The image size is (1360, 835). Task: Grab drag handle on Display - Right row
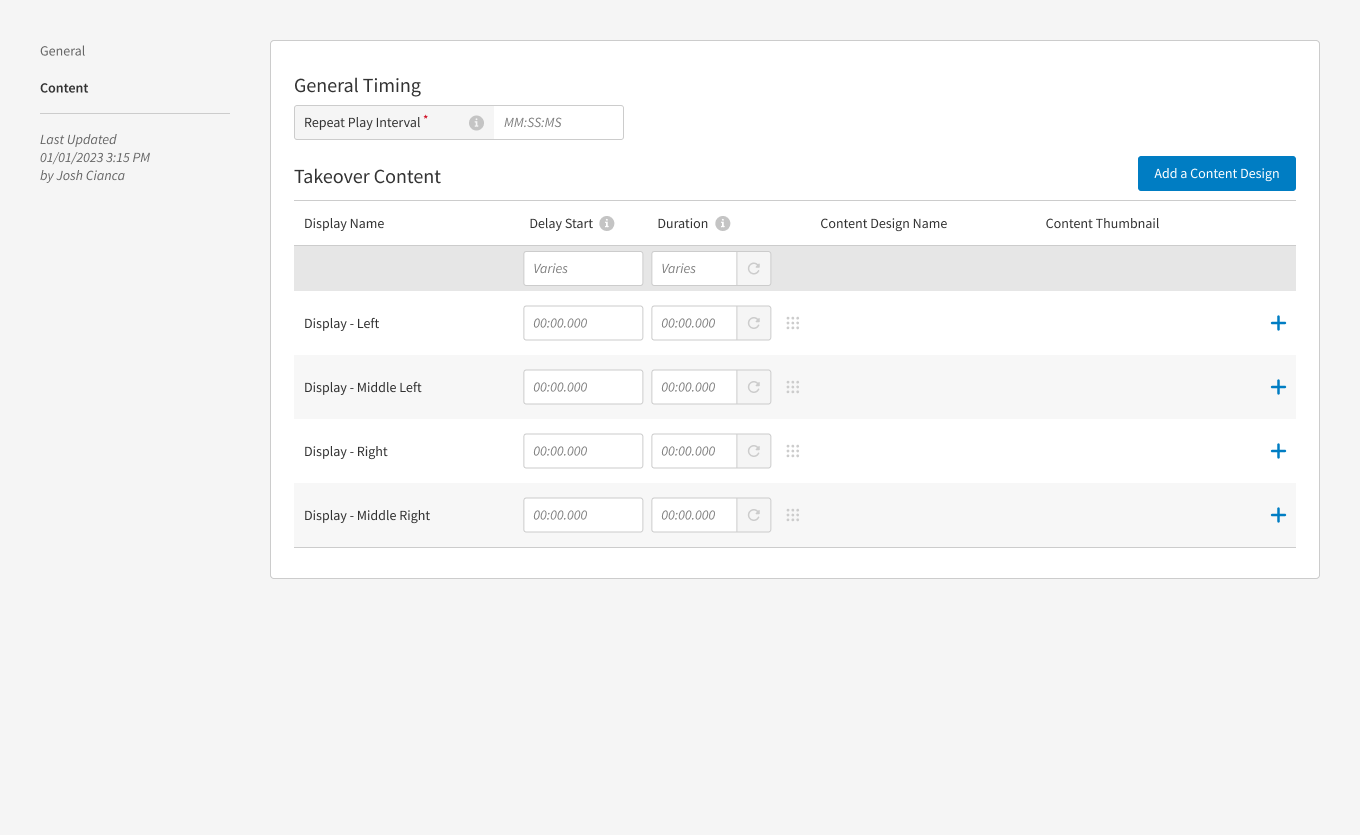(x=793, y=451)
